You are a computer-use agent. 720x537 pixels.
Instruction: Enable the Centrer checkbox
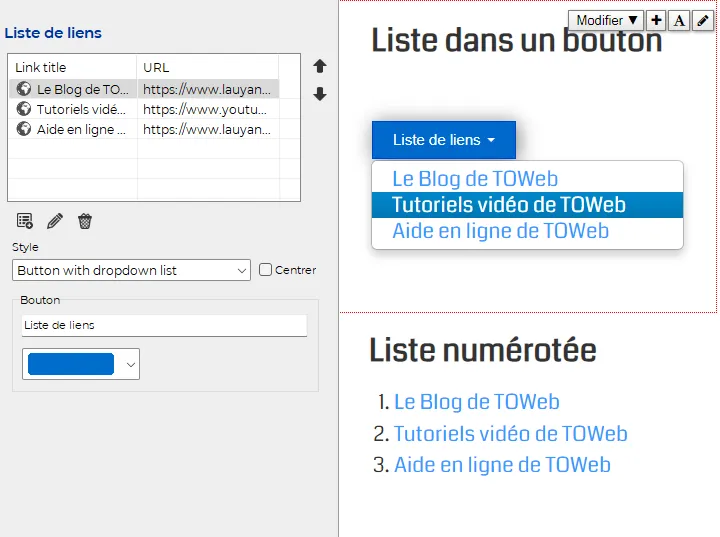pos(265,270)
